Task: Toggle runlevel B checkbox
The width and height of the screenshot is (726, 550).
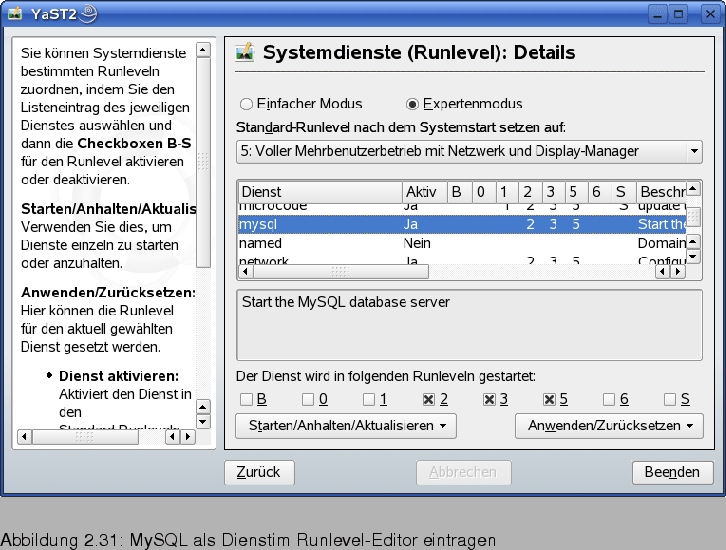Action: pos(246,399)
